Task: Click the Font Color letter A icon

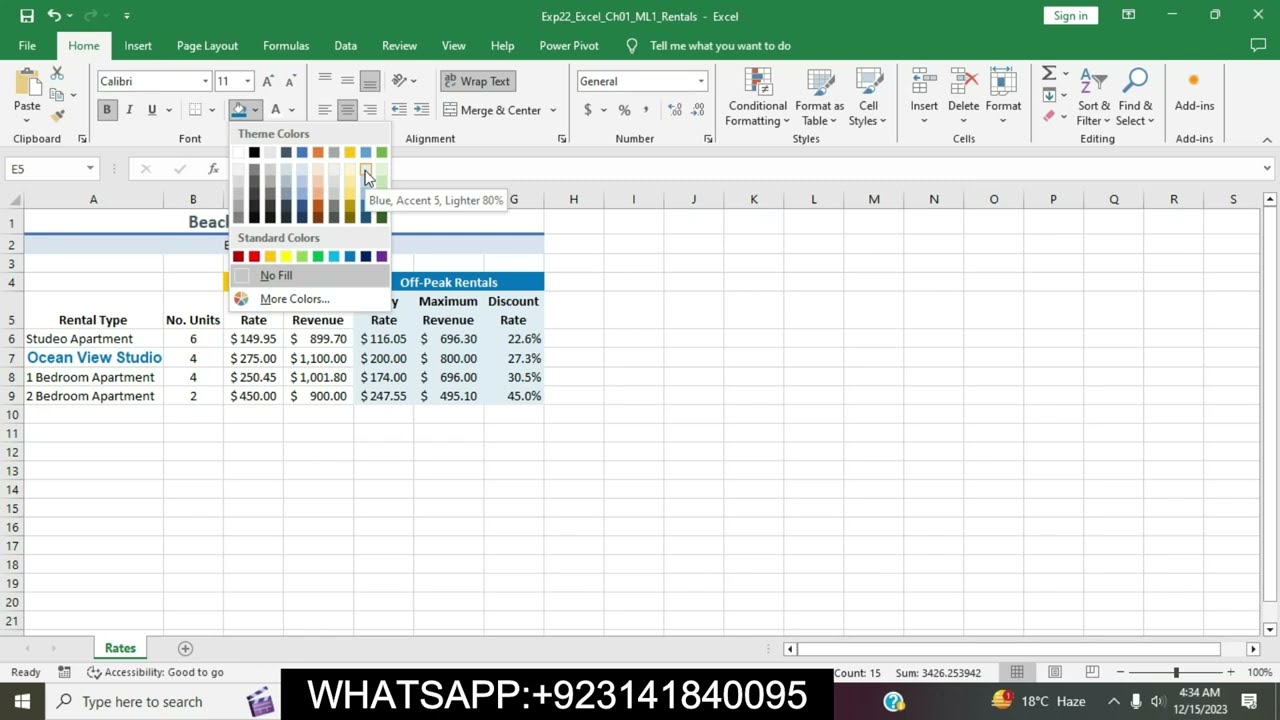Action: [x=276, y=110]
